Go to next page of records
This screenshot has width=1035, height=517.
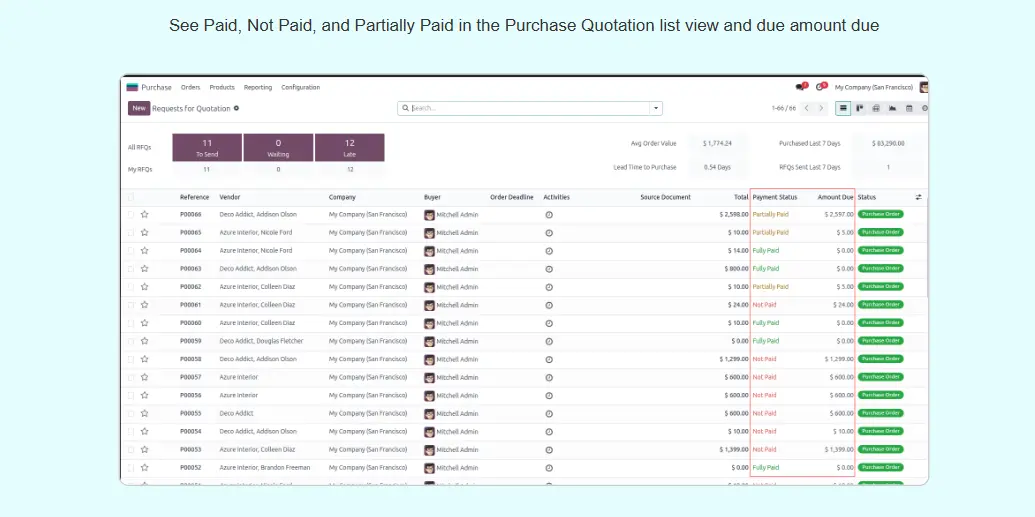[822, 108]
